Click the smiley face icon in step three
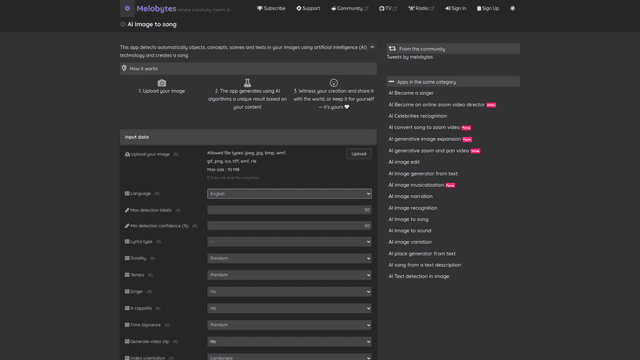The height and width of the screenshot is (360, 640). pyautogui.click(x=334, y=83)
